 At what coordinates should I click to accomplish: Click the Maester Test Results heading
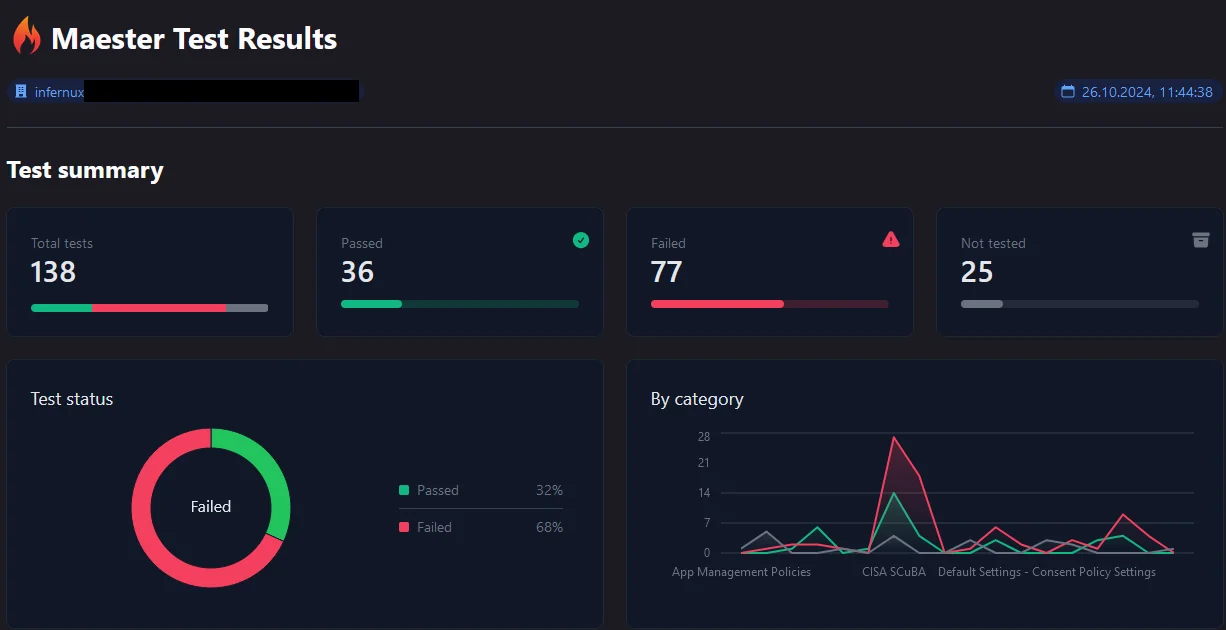pyautogui.click(x=194, y=39)
